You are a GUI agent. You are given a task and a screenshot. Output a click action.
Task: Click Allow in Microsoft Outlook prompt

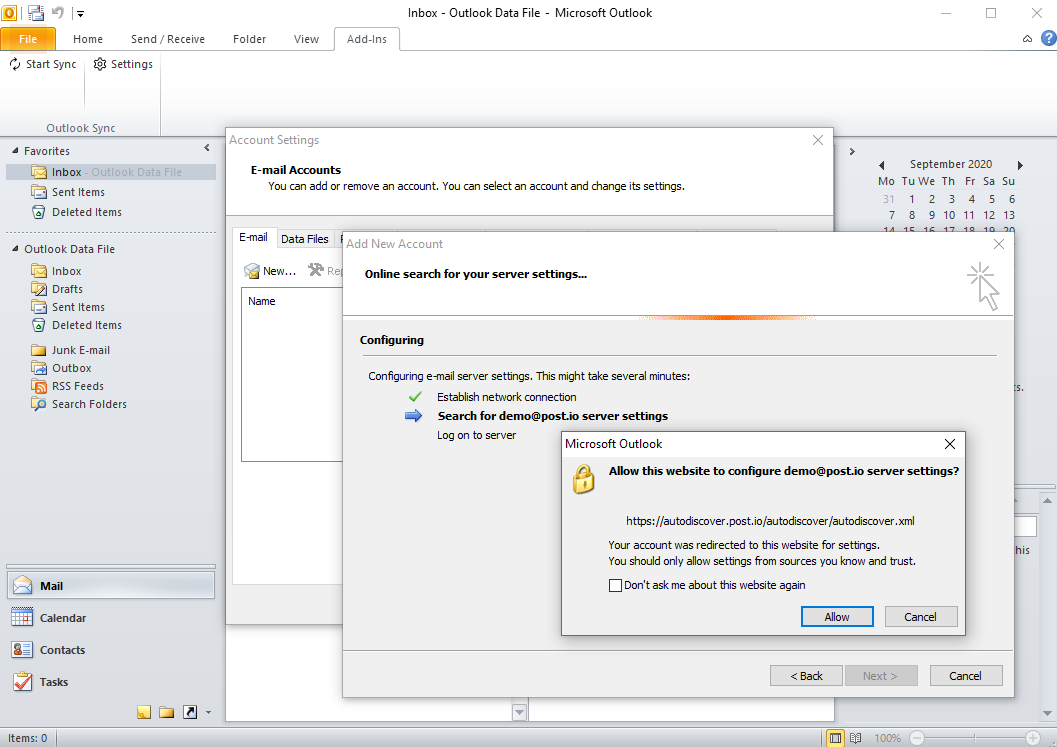click(x=837, y=617)
